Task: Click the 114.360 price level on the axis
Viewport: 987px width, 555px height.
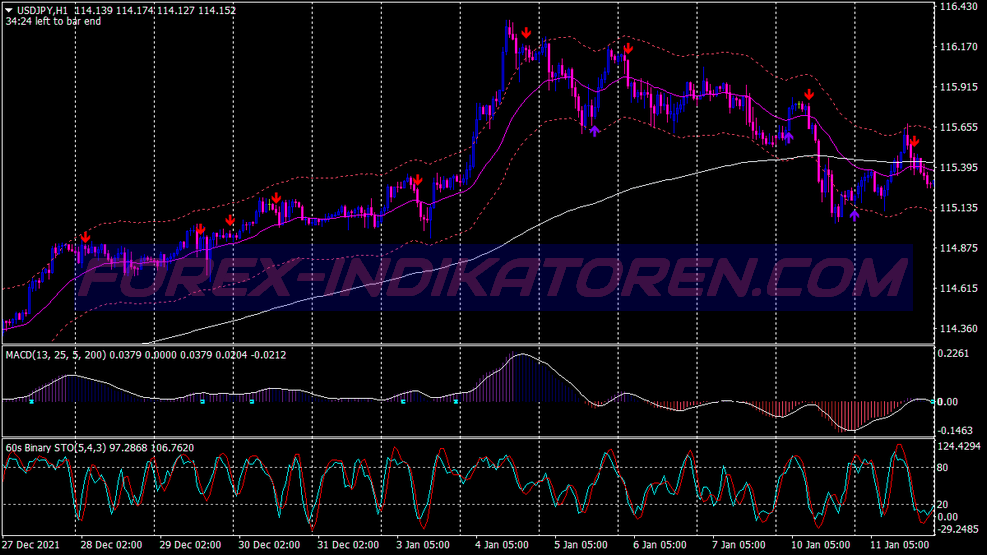Action: click(x=958, y=328)
